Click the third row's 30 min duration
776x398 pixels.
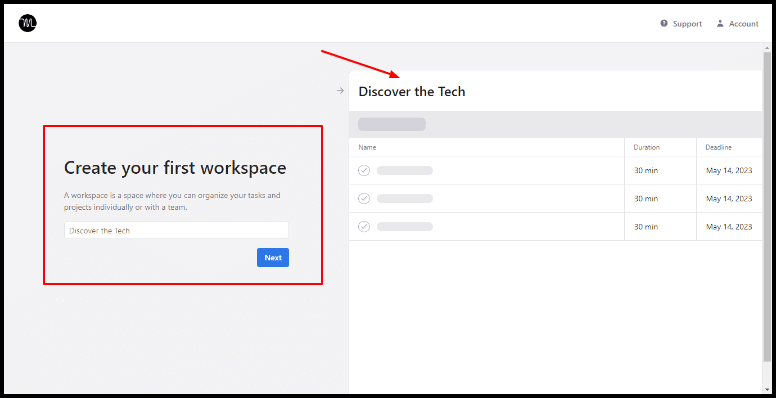point(646,227)
